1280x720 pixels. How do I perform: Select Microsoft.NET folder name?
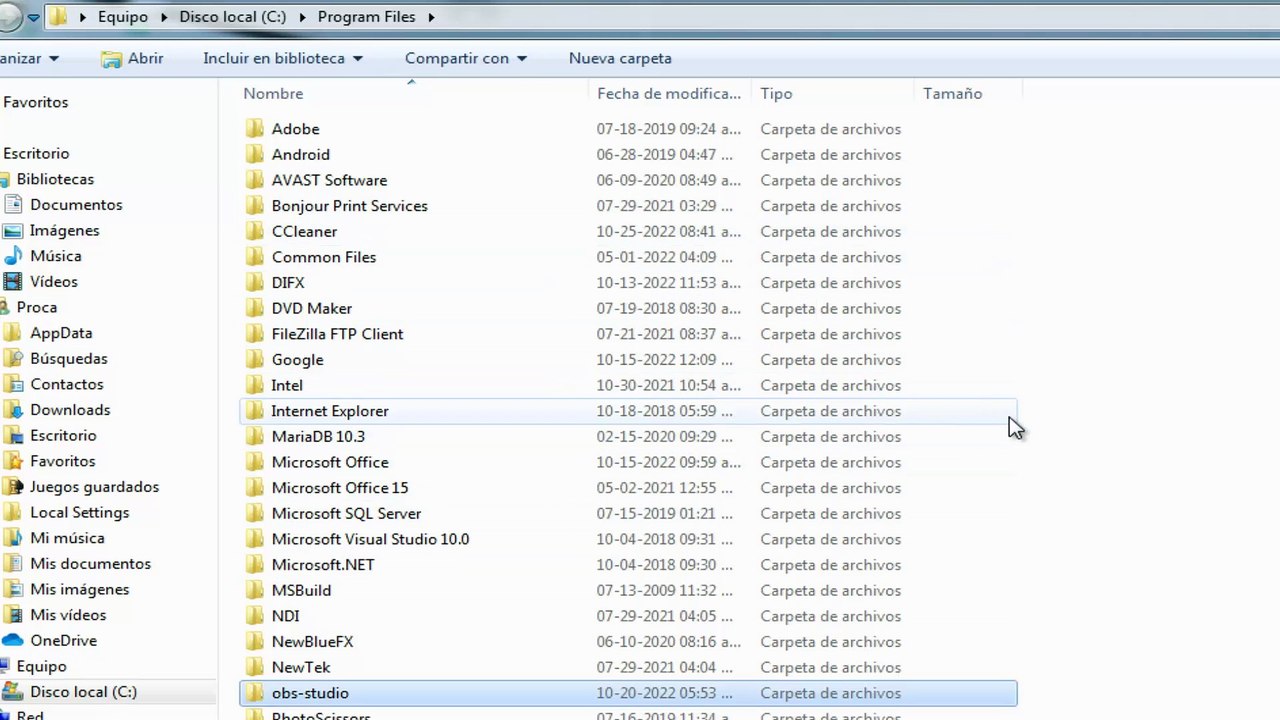323,565
